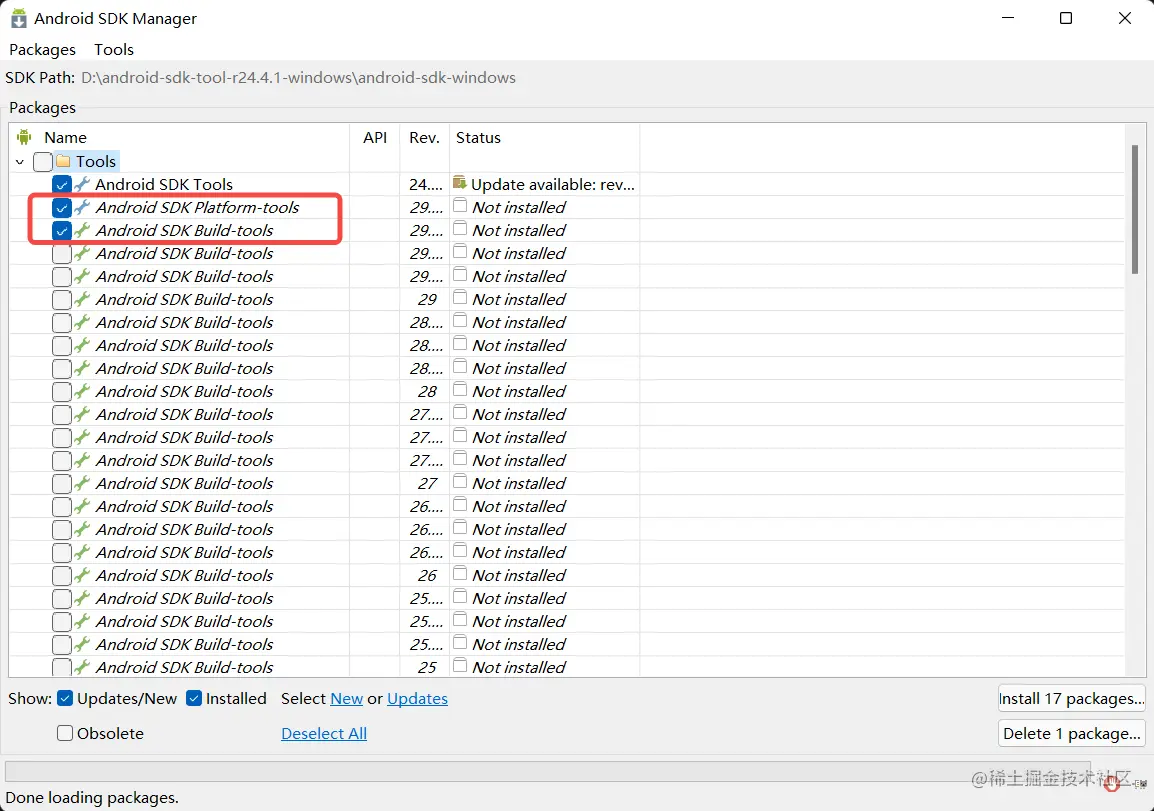The height and width of the screenshot is (811, 1154).
Task: Click the SDK Path directory text
Action: click(x=298, y=77)
